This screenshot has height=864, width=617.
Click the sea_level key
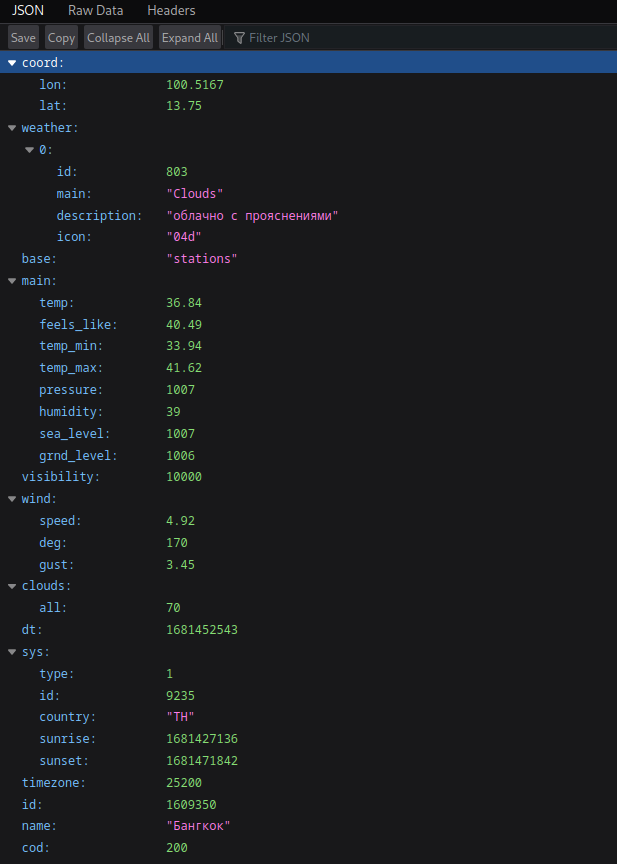click(x=75, y=434)
